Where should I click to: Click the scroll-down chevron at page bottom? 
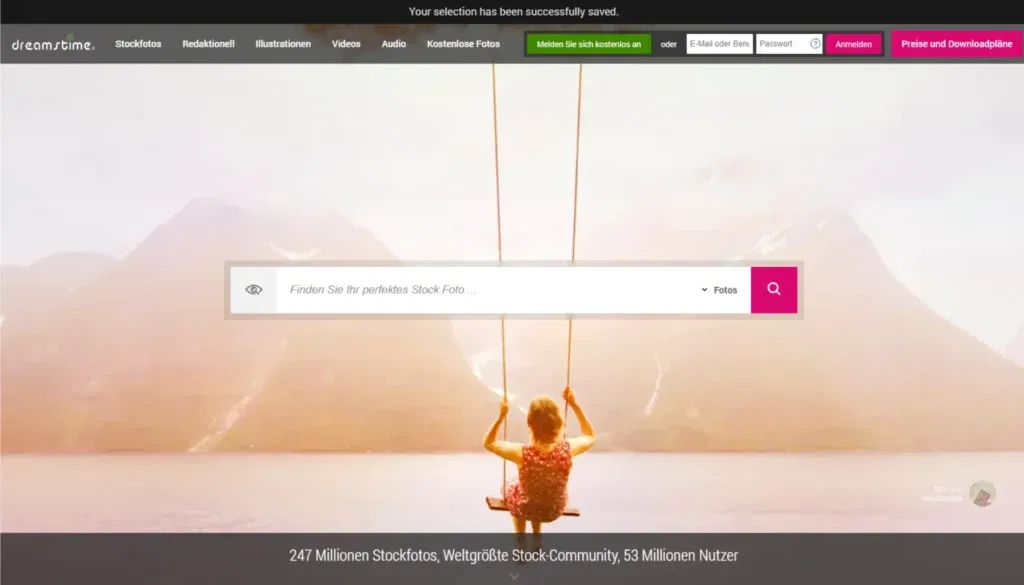click(x=514, y=576)
